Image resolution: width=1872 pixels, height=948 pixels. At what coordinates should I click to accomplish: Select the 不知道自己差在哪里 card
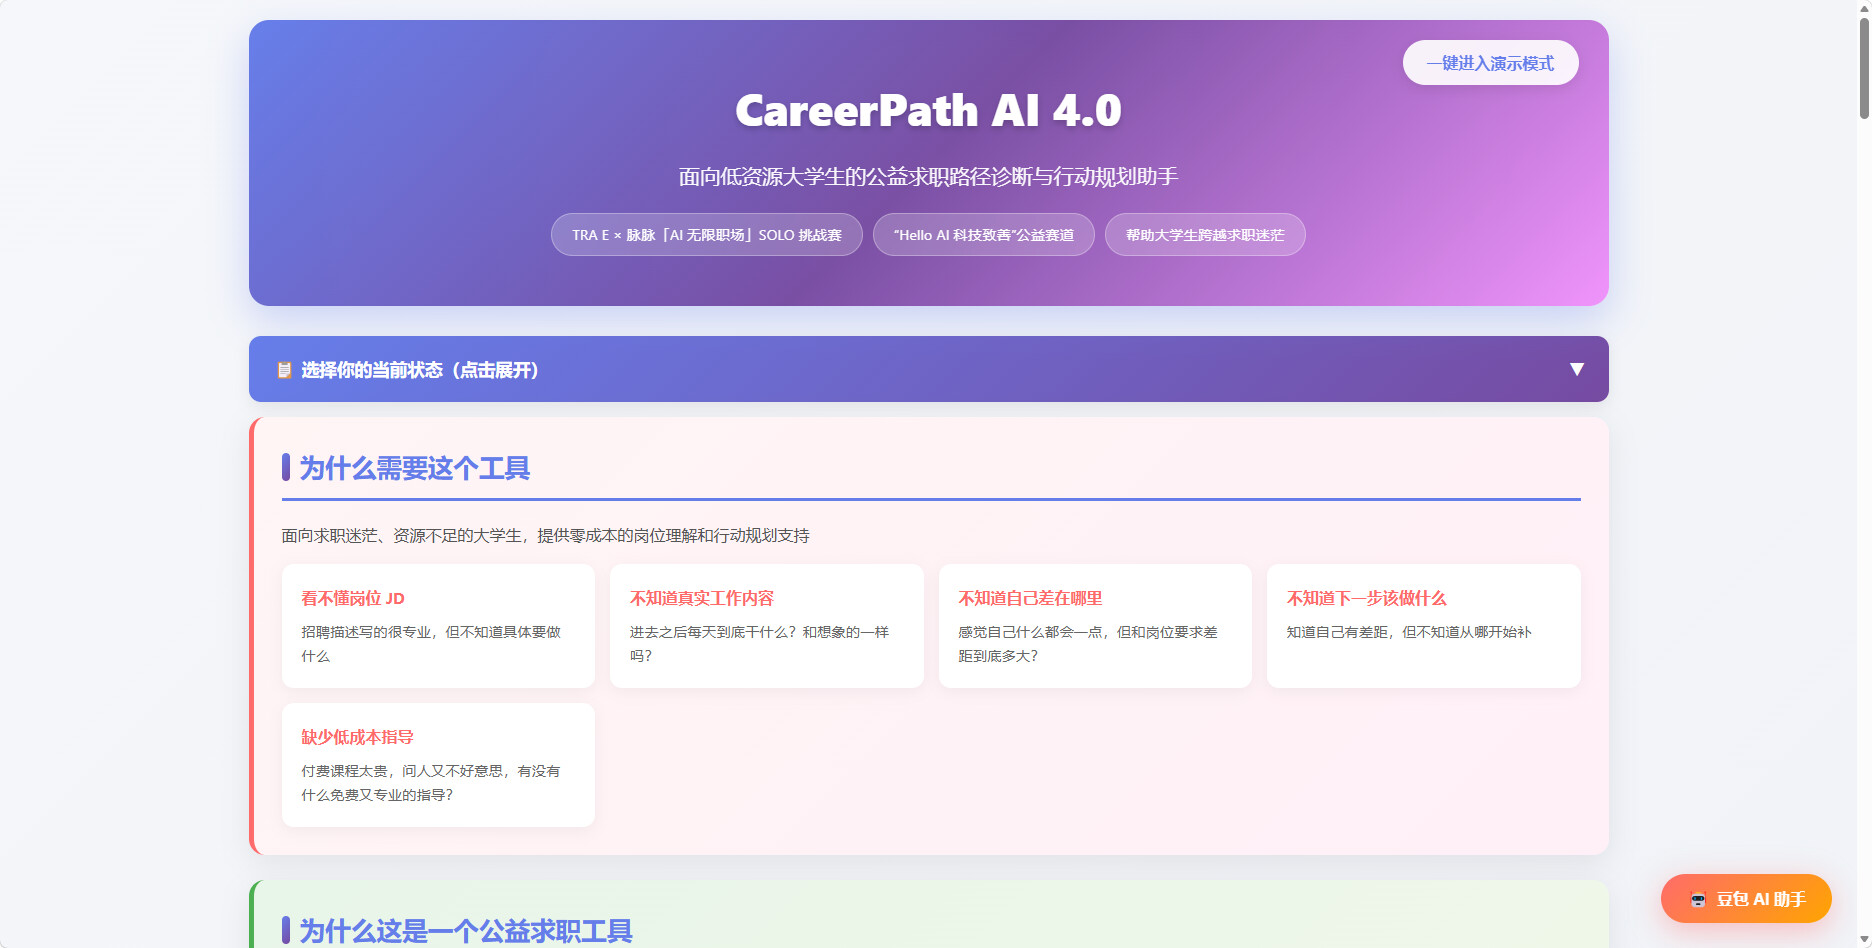[x=1095, y=626]
